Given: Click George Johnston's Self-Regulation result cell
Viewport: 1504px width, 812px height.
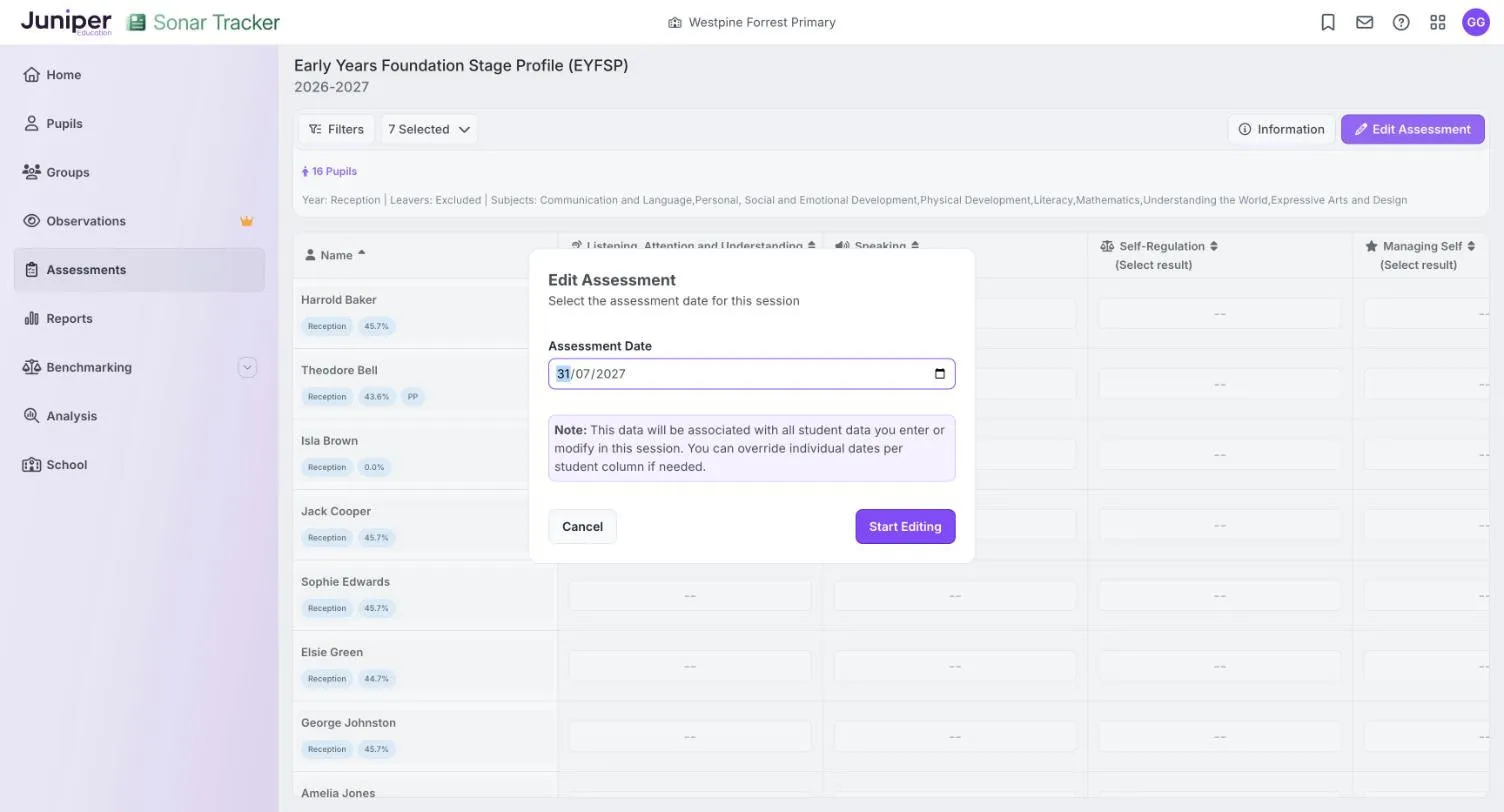Looking at the screenshot, I should pos(1220,737).
